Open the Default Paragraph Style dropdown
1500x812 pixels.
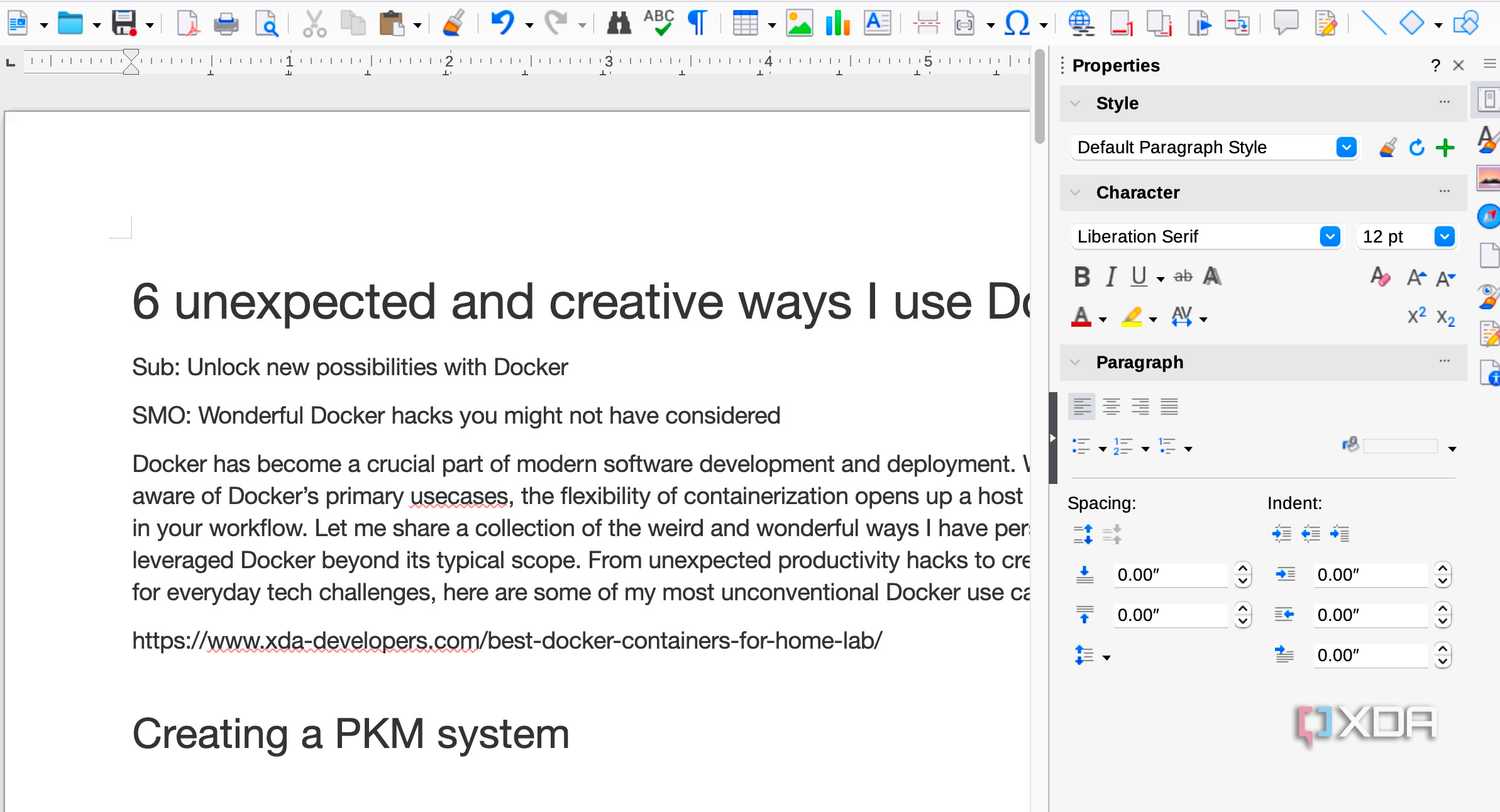pos(1346,147)
